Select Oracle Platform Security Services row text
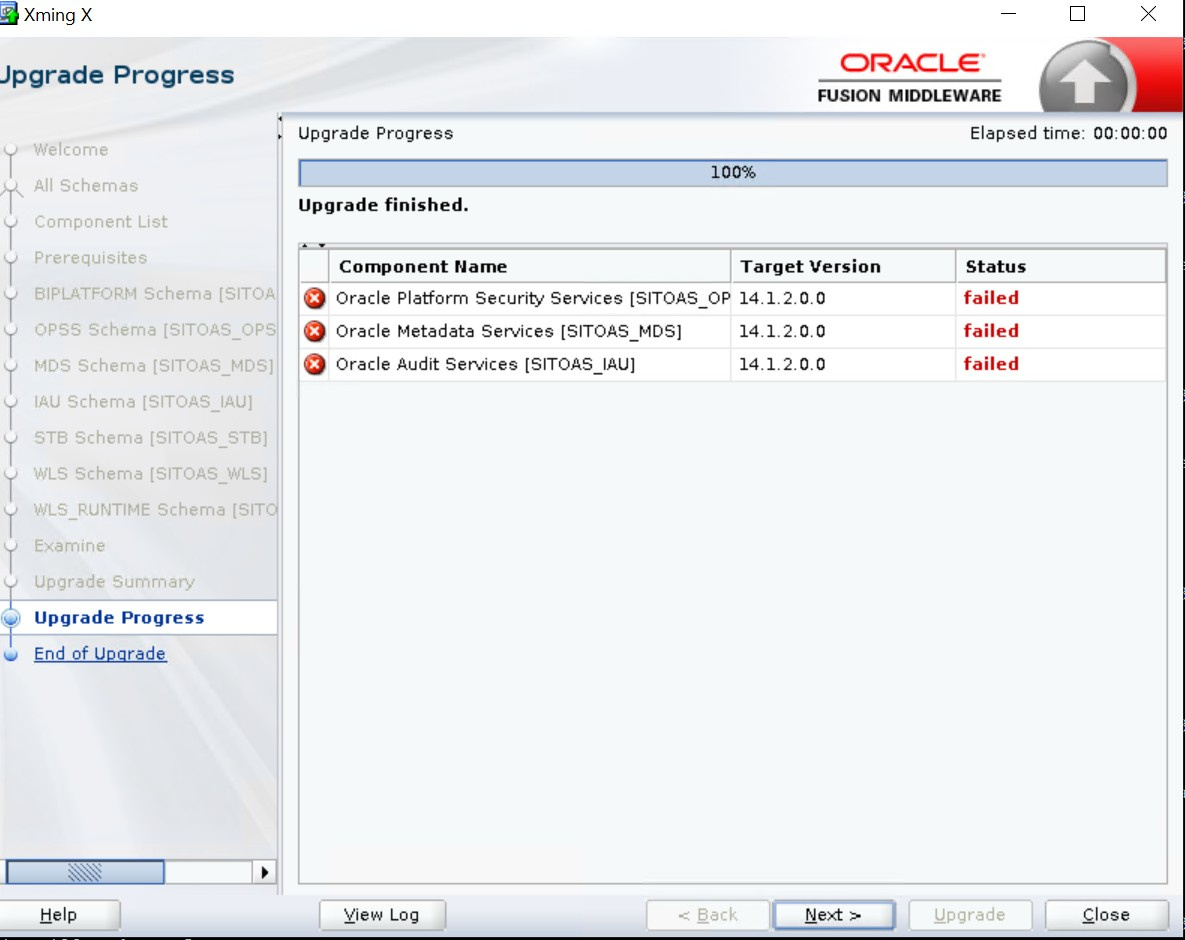The image size is (1185, 940). pyautogui.click(x=533, y=298)
